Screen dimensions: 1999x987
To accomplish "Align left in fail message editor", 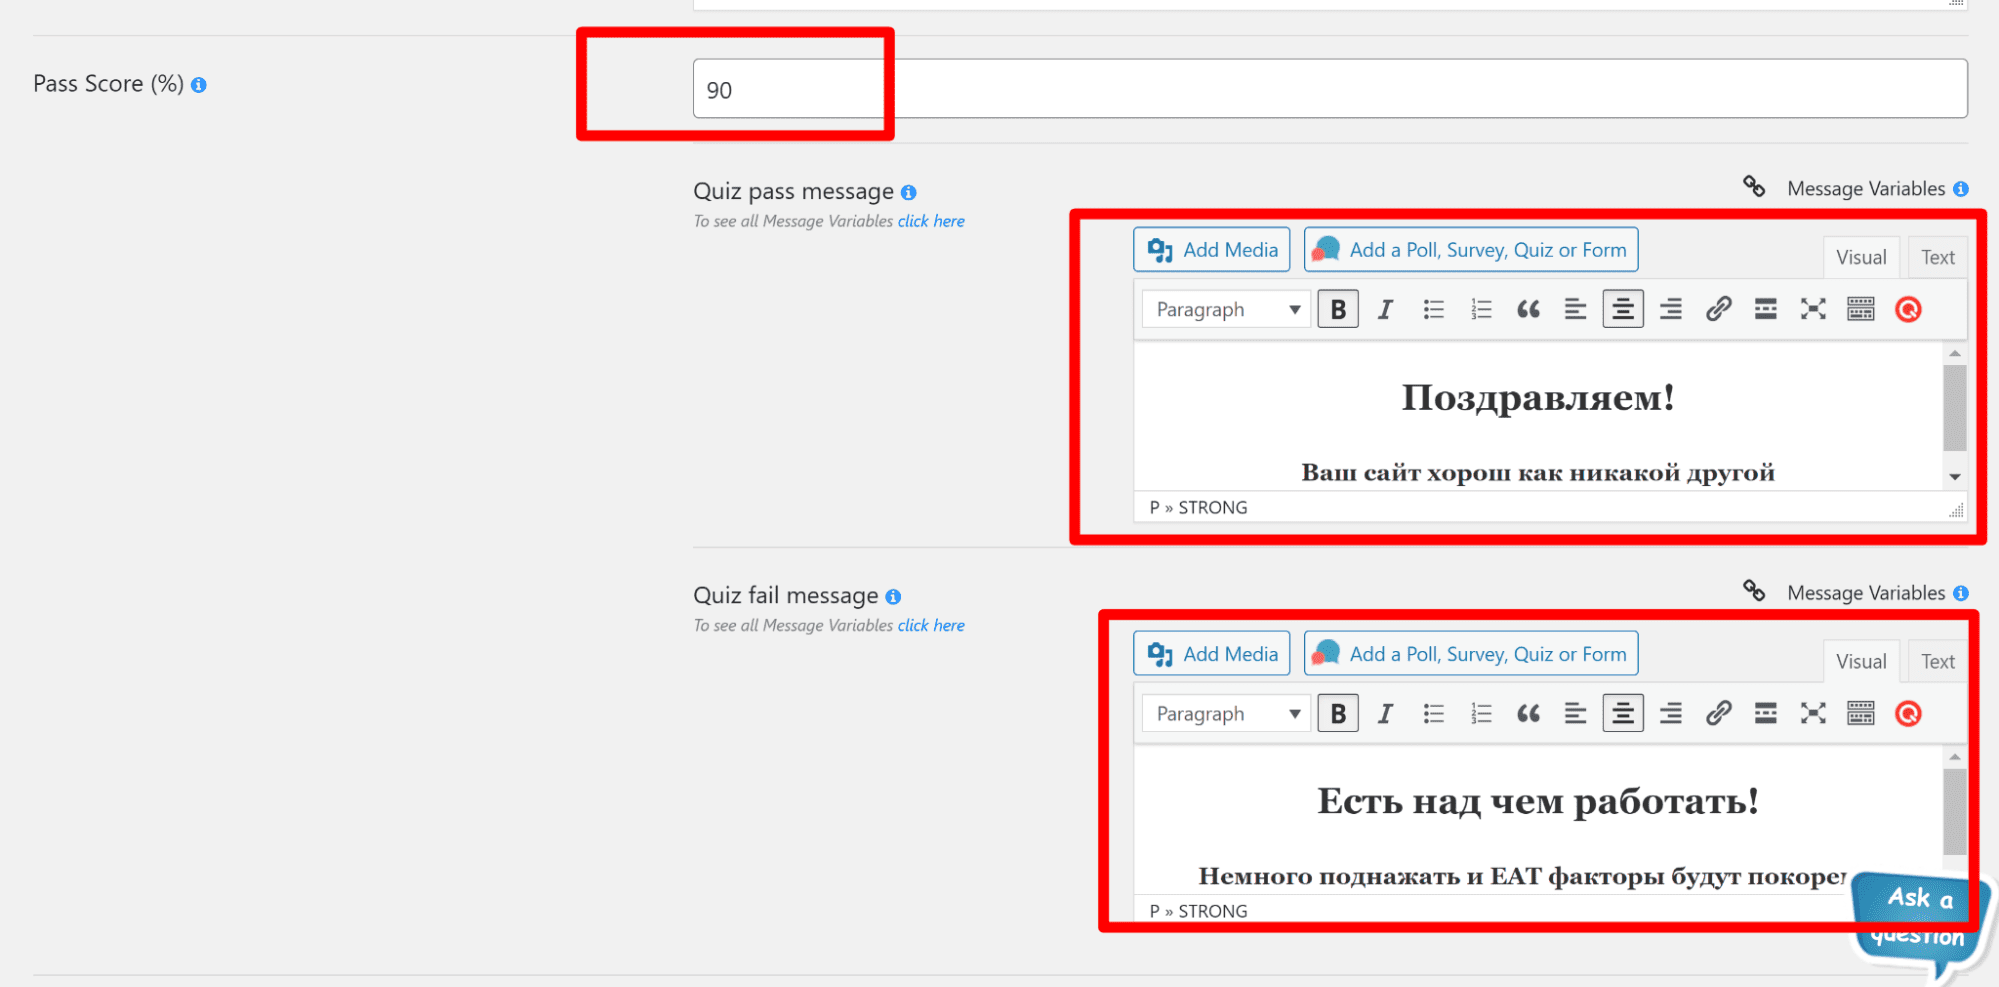I will [x=1575, y=714].
